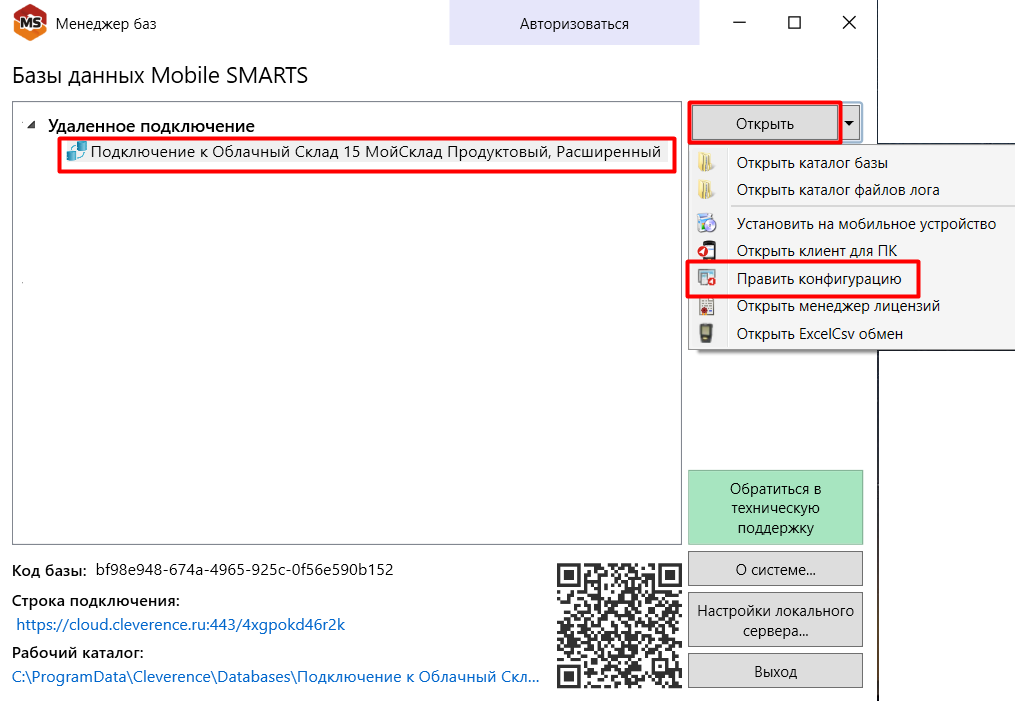The width and height of the screenshot is (1015, 701).
Task: Click the Открыть button
Action: tap(764, 123)
